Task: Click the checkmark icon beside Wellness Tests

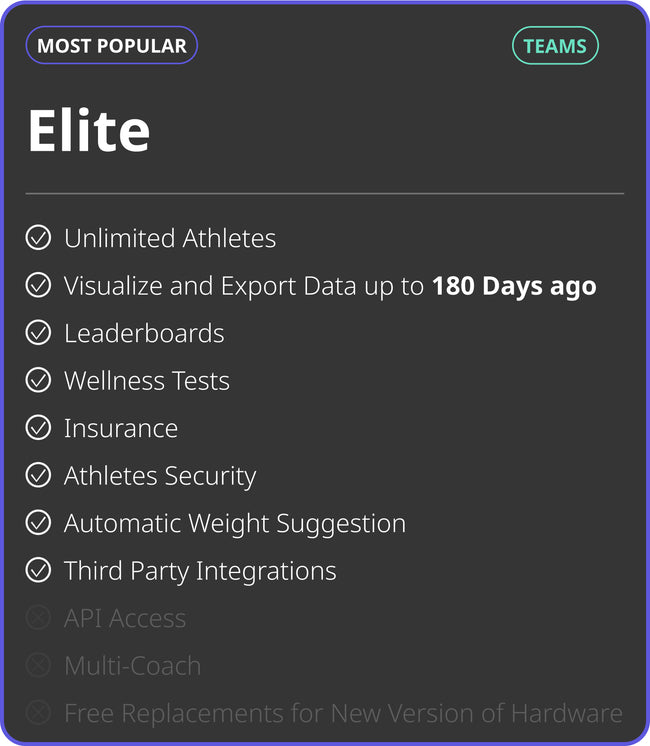Action: coord(38,381)
